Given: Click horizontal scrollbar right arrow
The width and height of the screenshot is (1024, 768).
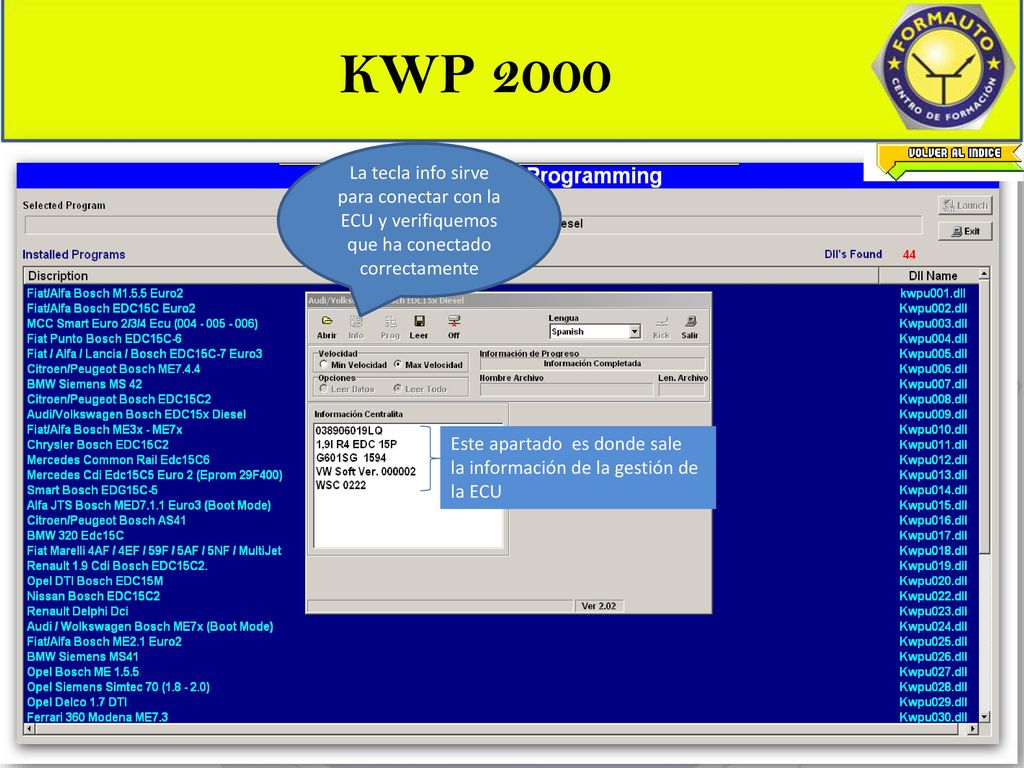Looking at the screenshot, I should point(972,728).
